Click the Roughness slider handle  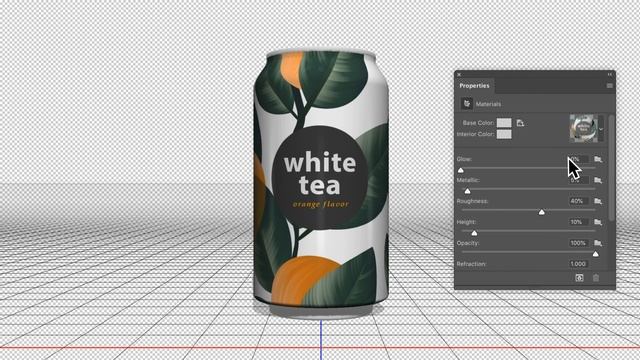pos(542,212)
